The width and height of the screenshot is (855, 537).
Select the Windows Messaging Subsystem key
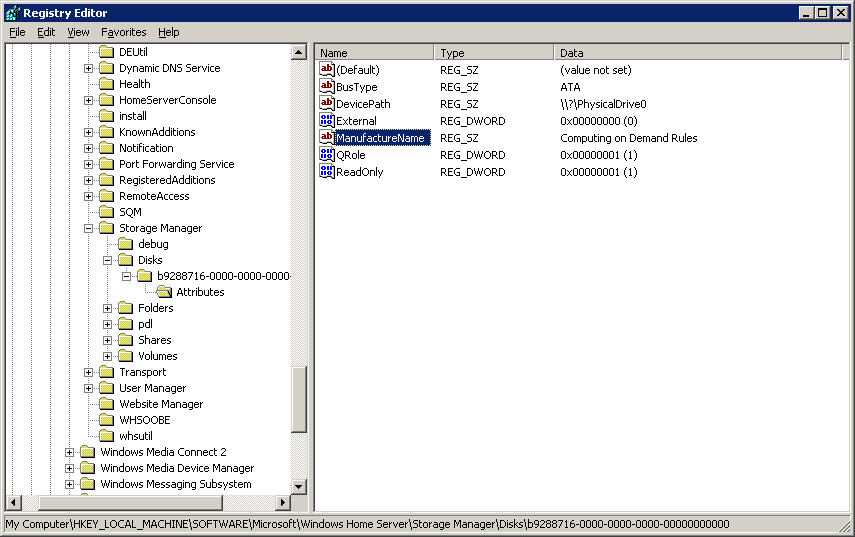tap(176, 484)
